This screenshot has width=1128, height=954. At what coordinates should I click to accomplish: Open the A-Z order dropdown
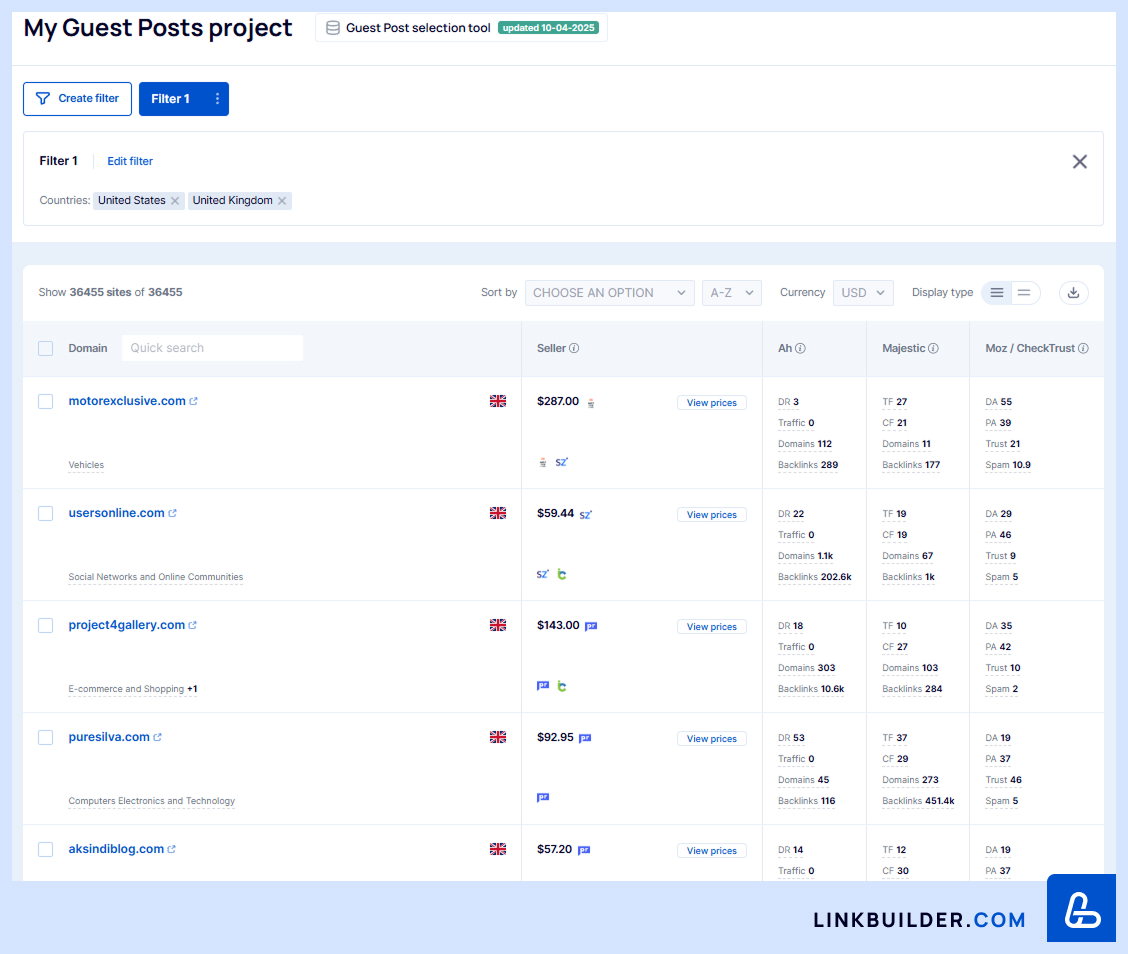tap(732, 293)
